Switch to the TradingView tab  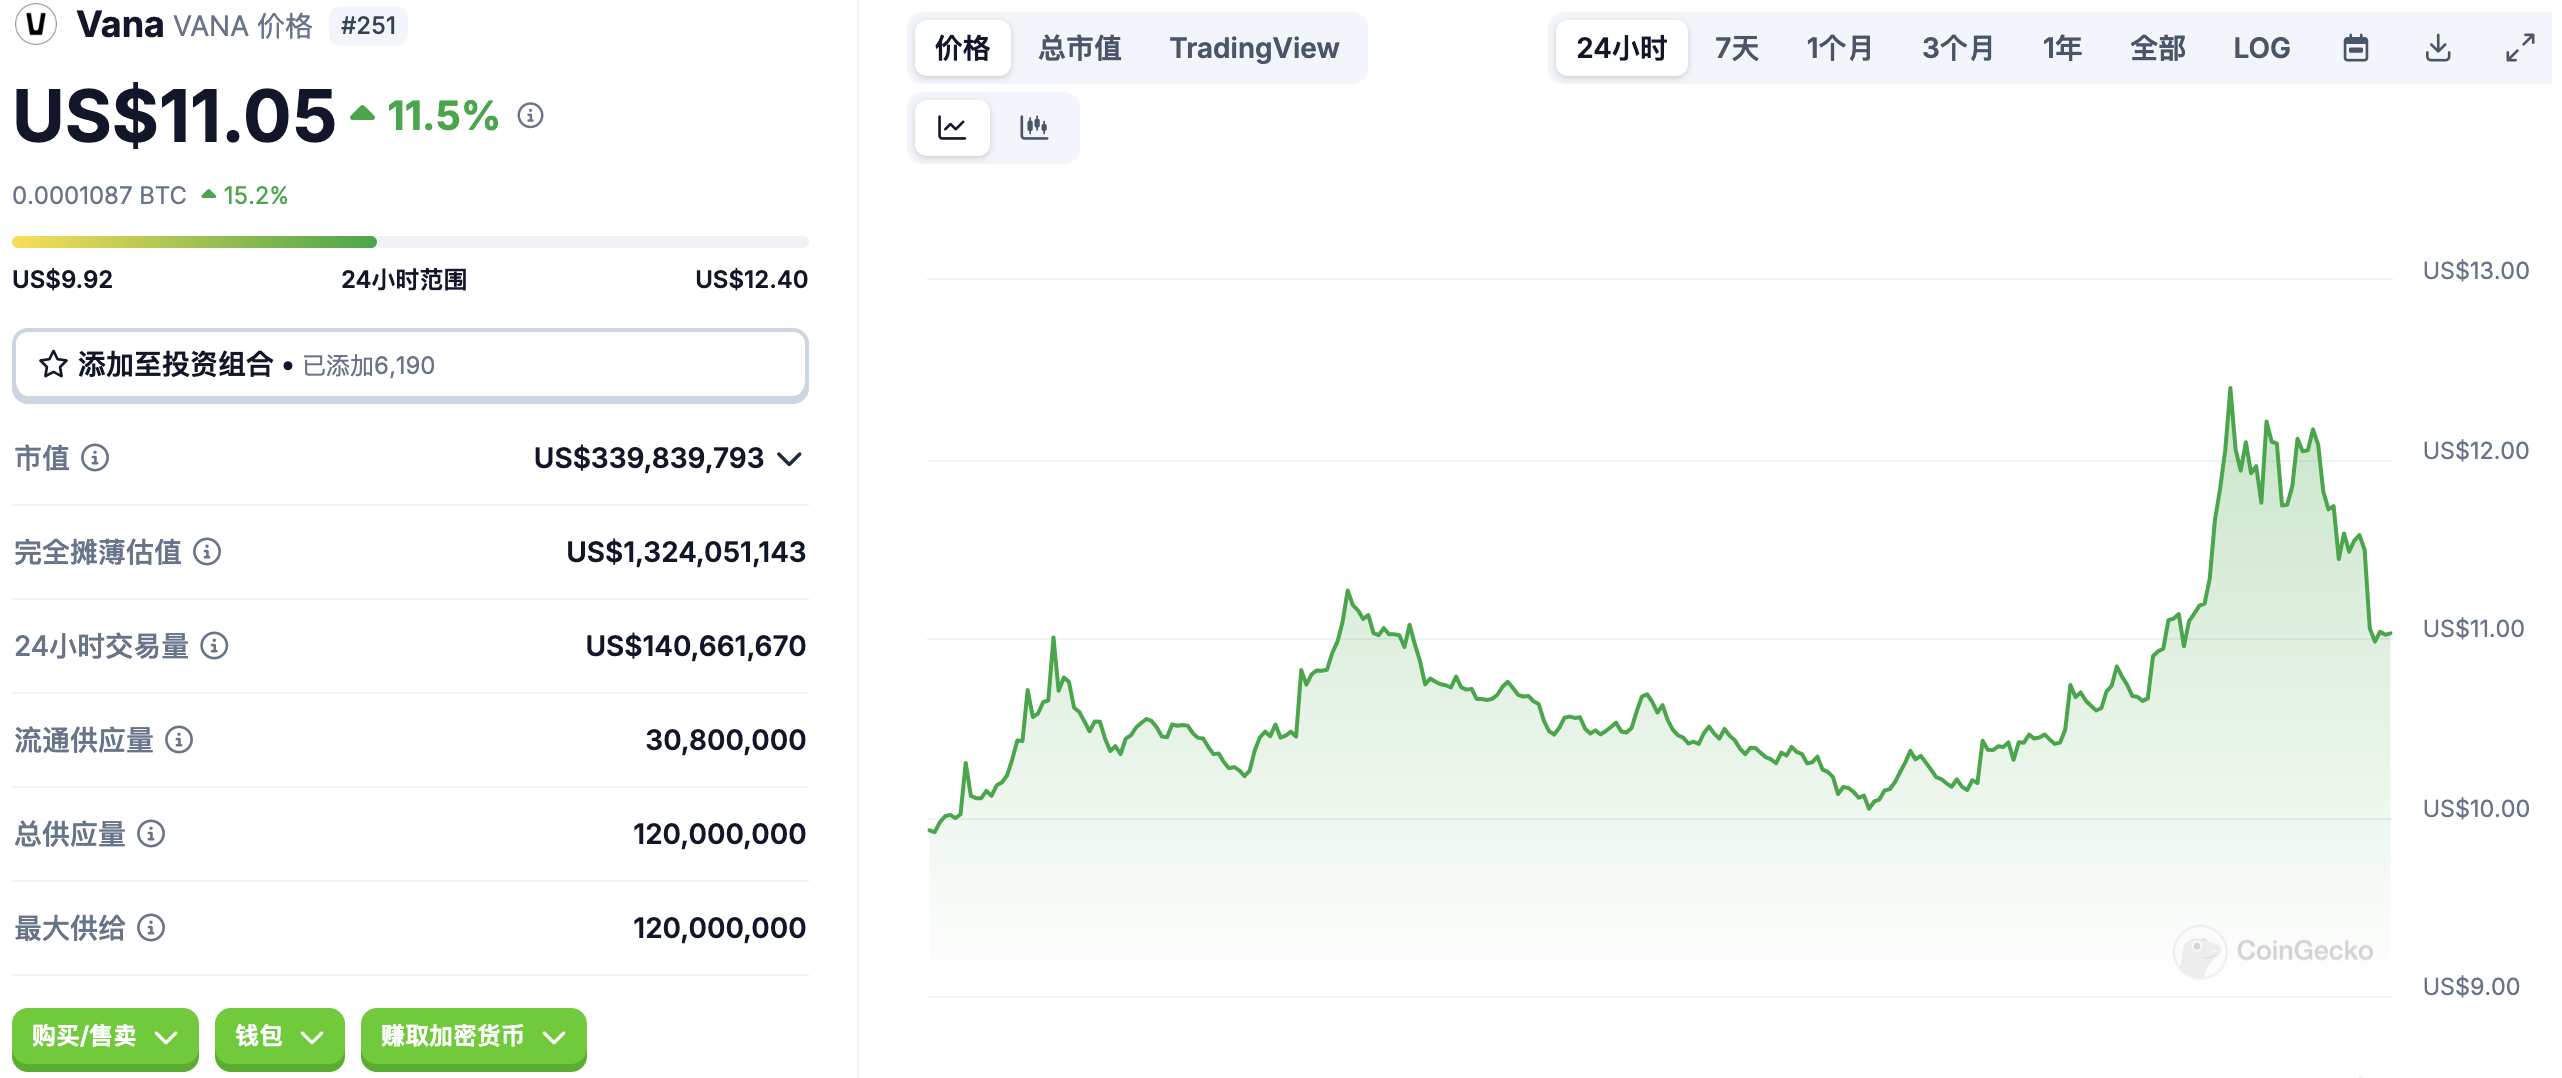point(1254,48)
